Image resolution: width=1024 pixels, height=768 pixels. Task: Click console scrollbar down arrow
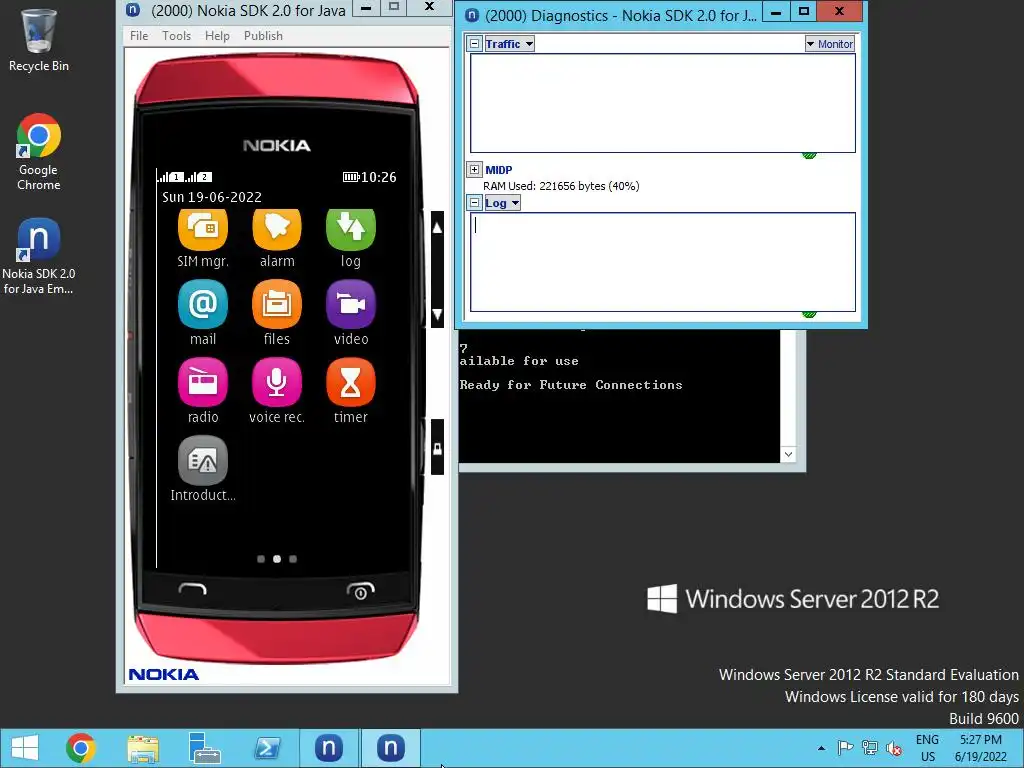click(x=788, y=454)
